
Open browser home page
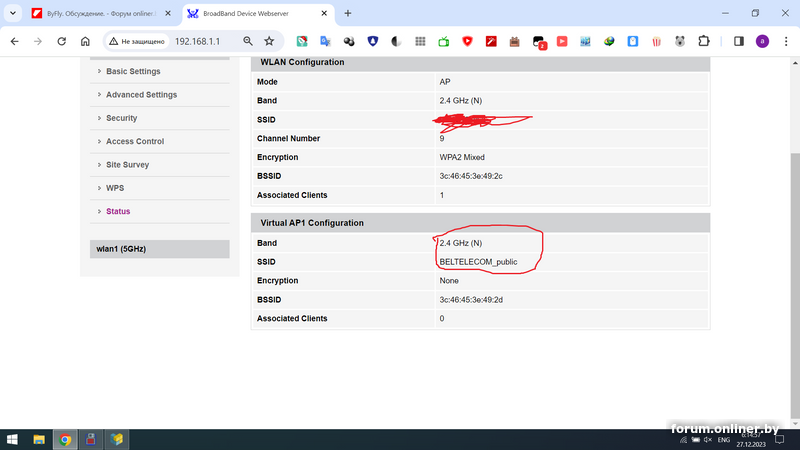coord(86,41)
